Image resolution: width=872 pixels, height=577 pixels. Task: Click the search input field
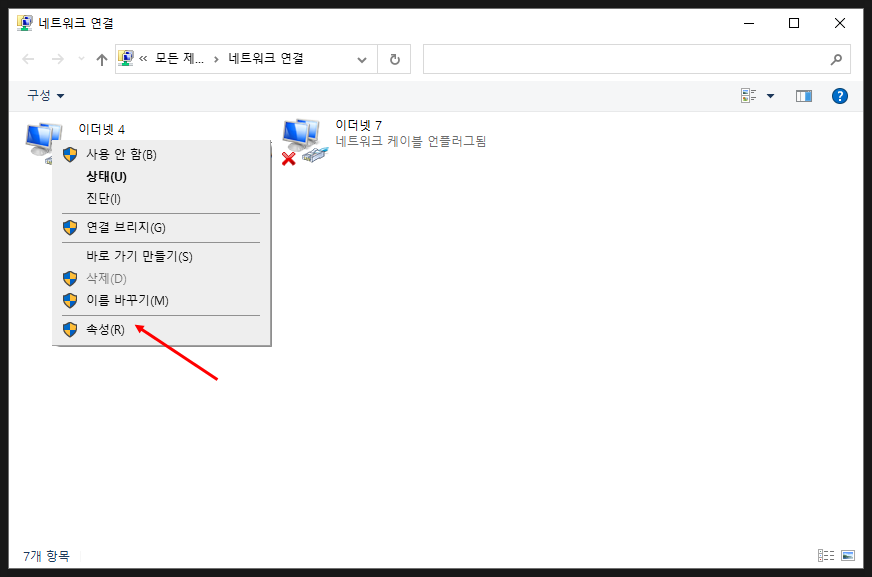(x=637, y=59)
